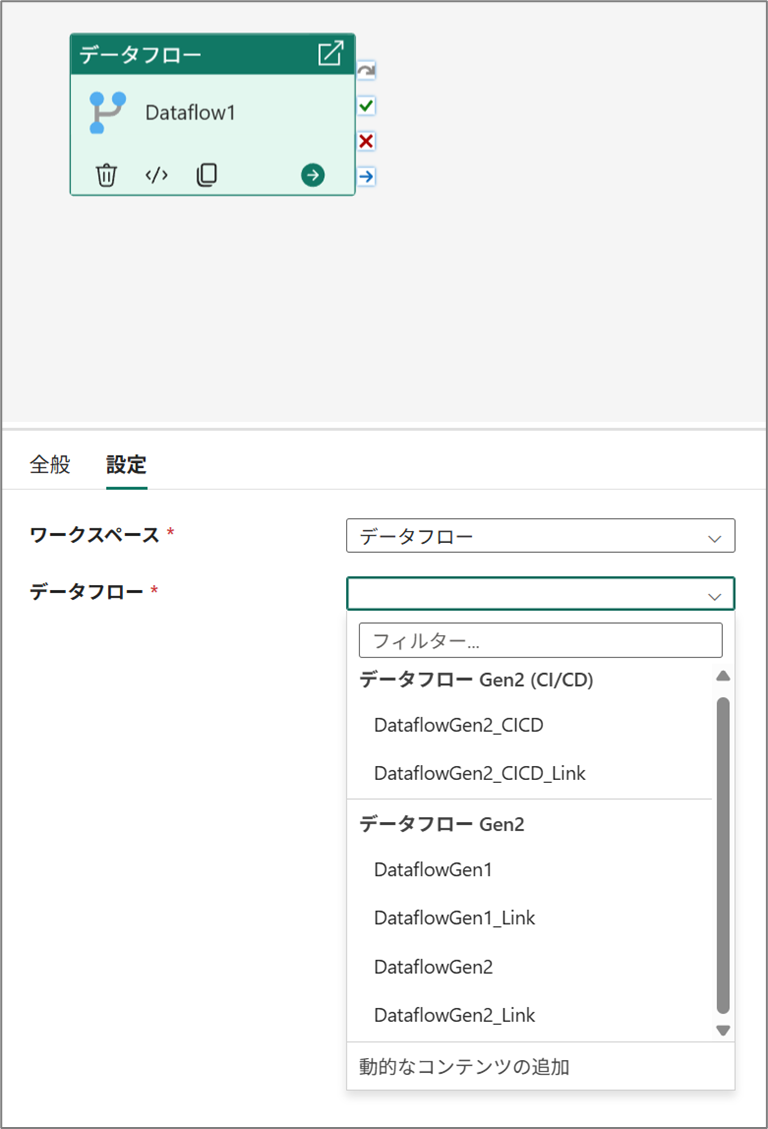Collapse the データフロー dropdown chevron
The height and width of the screenshot is (1129, 768).
click(715, 596)
